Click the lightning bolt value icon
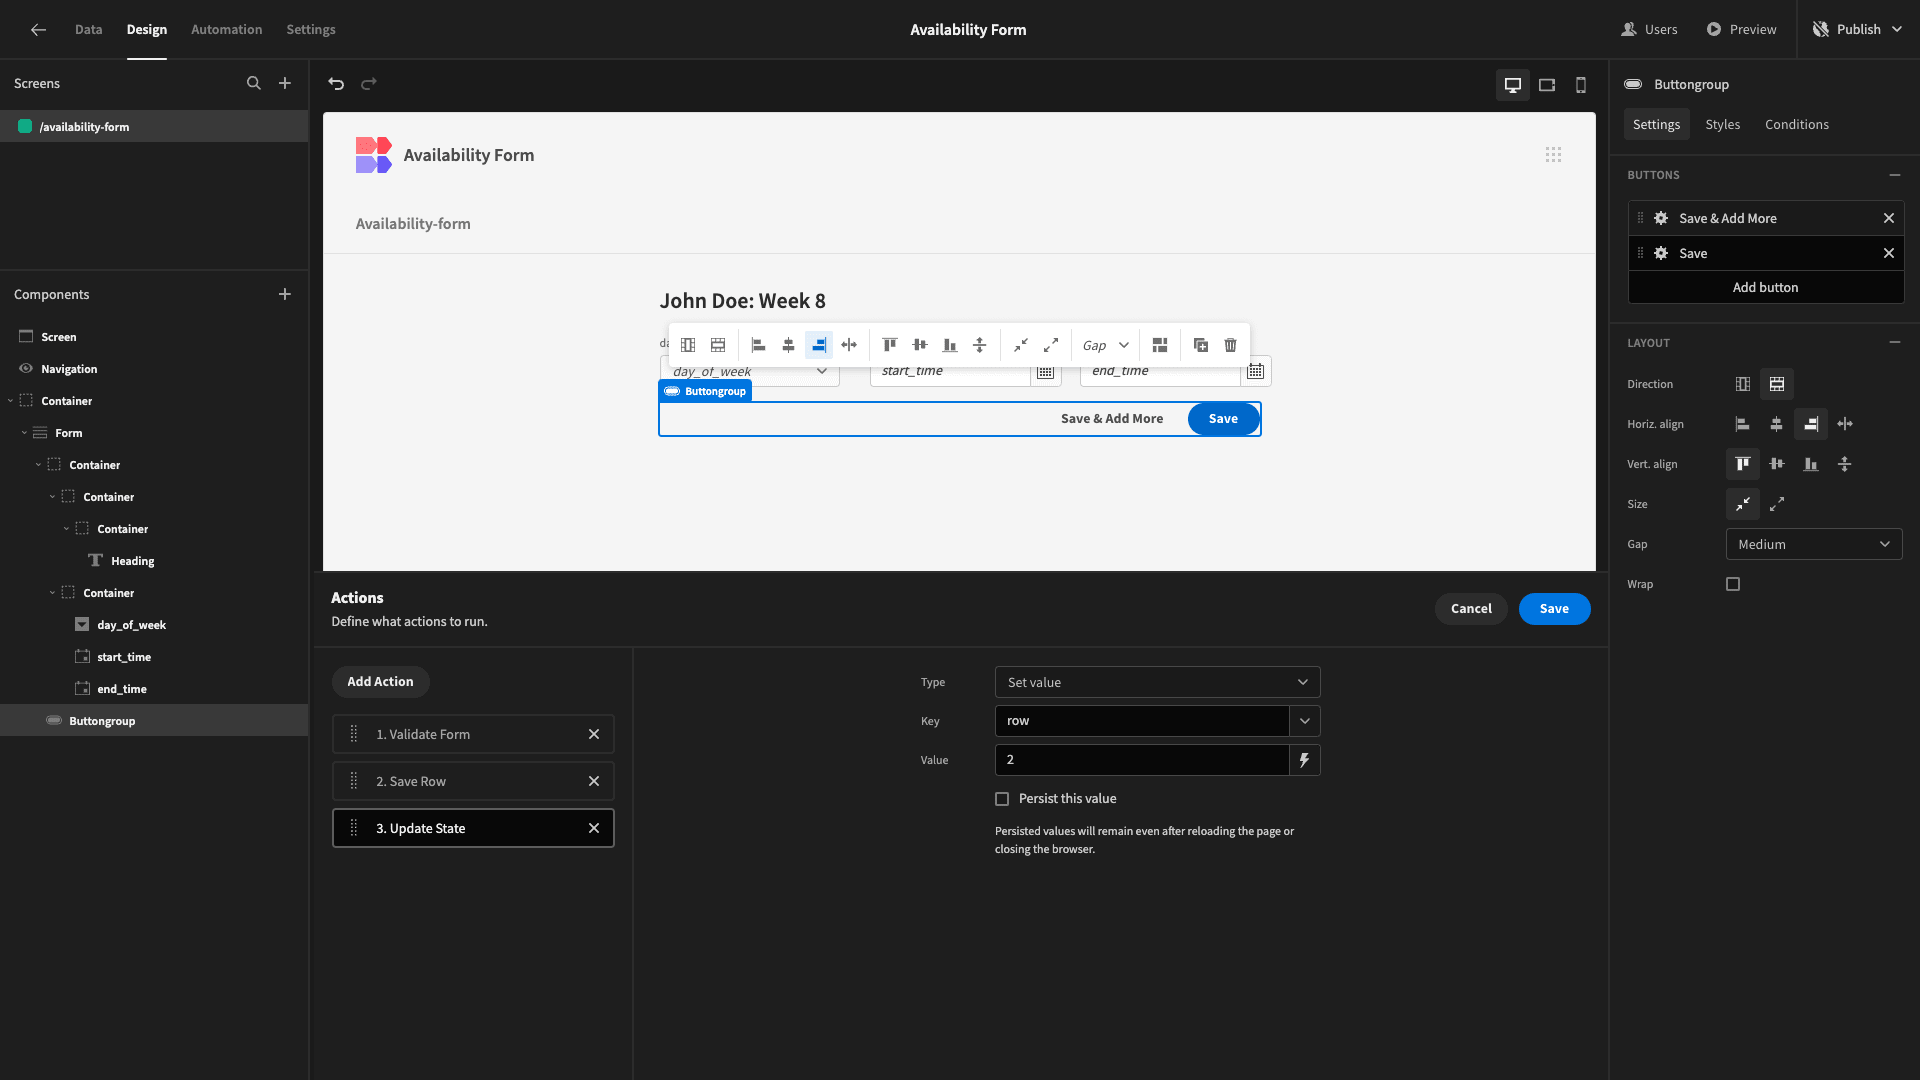This screenshot has width=1920, height=1080. [x=1304, y=760]
